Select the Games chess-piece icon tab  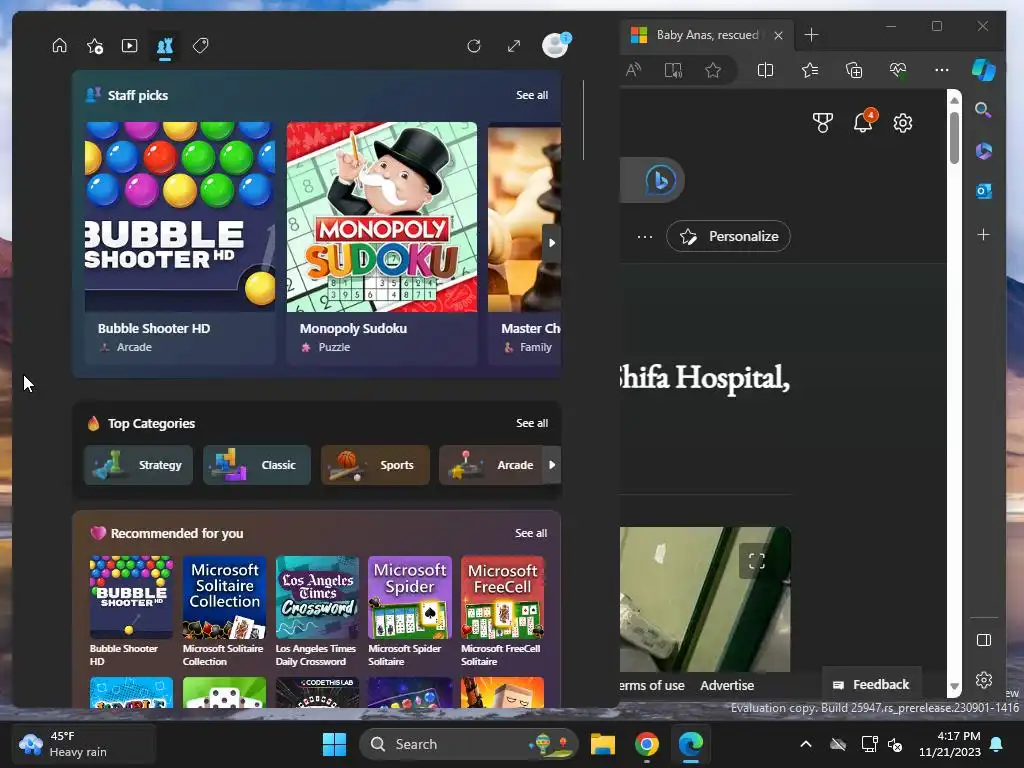tap(165, 46)
